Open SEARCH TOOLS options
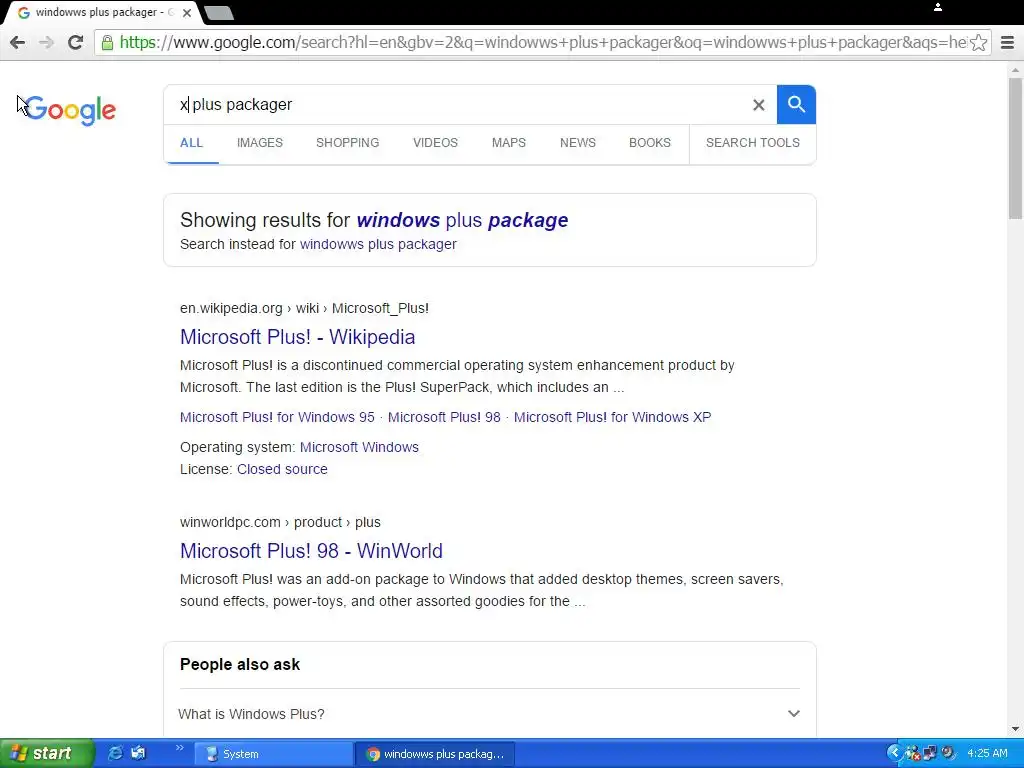Screen dimensions: 1024x768 753,142
